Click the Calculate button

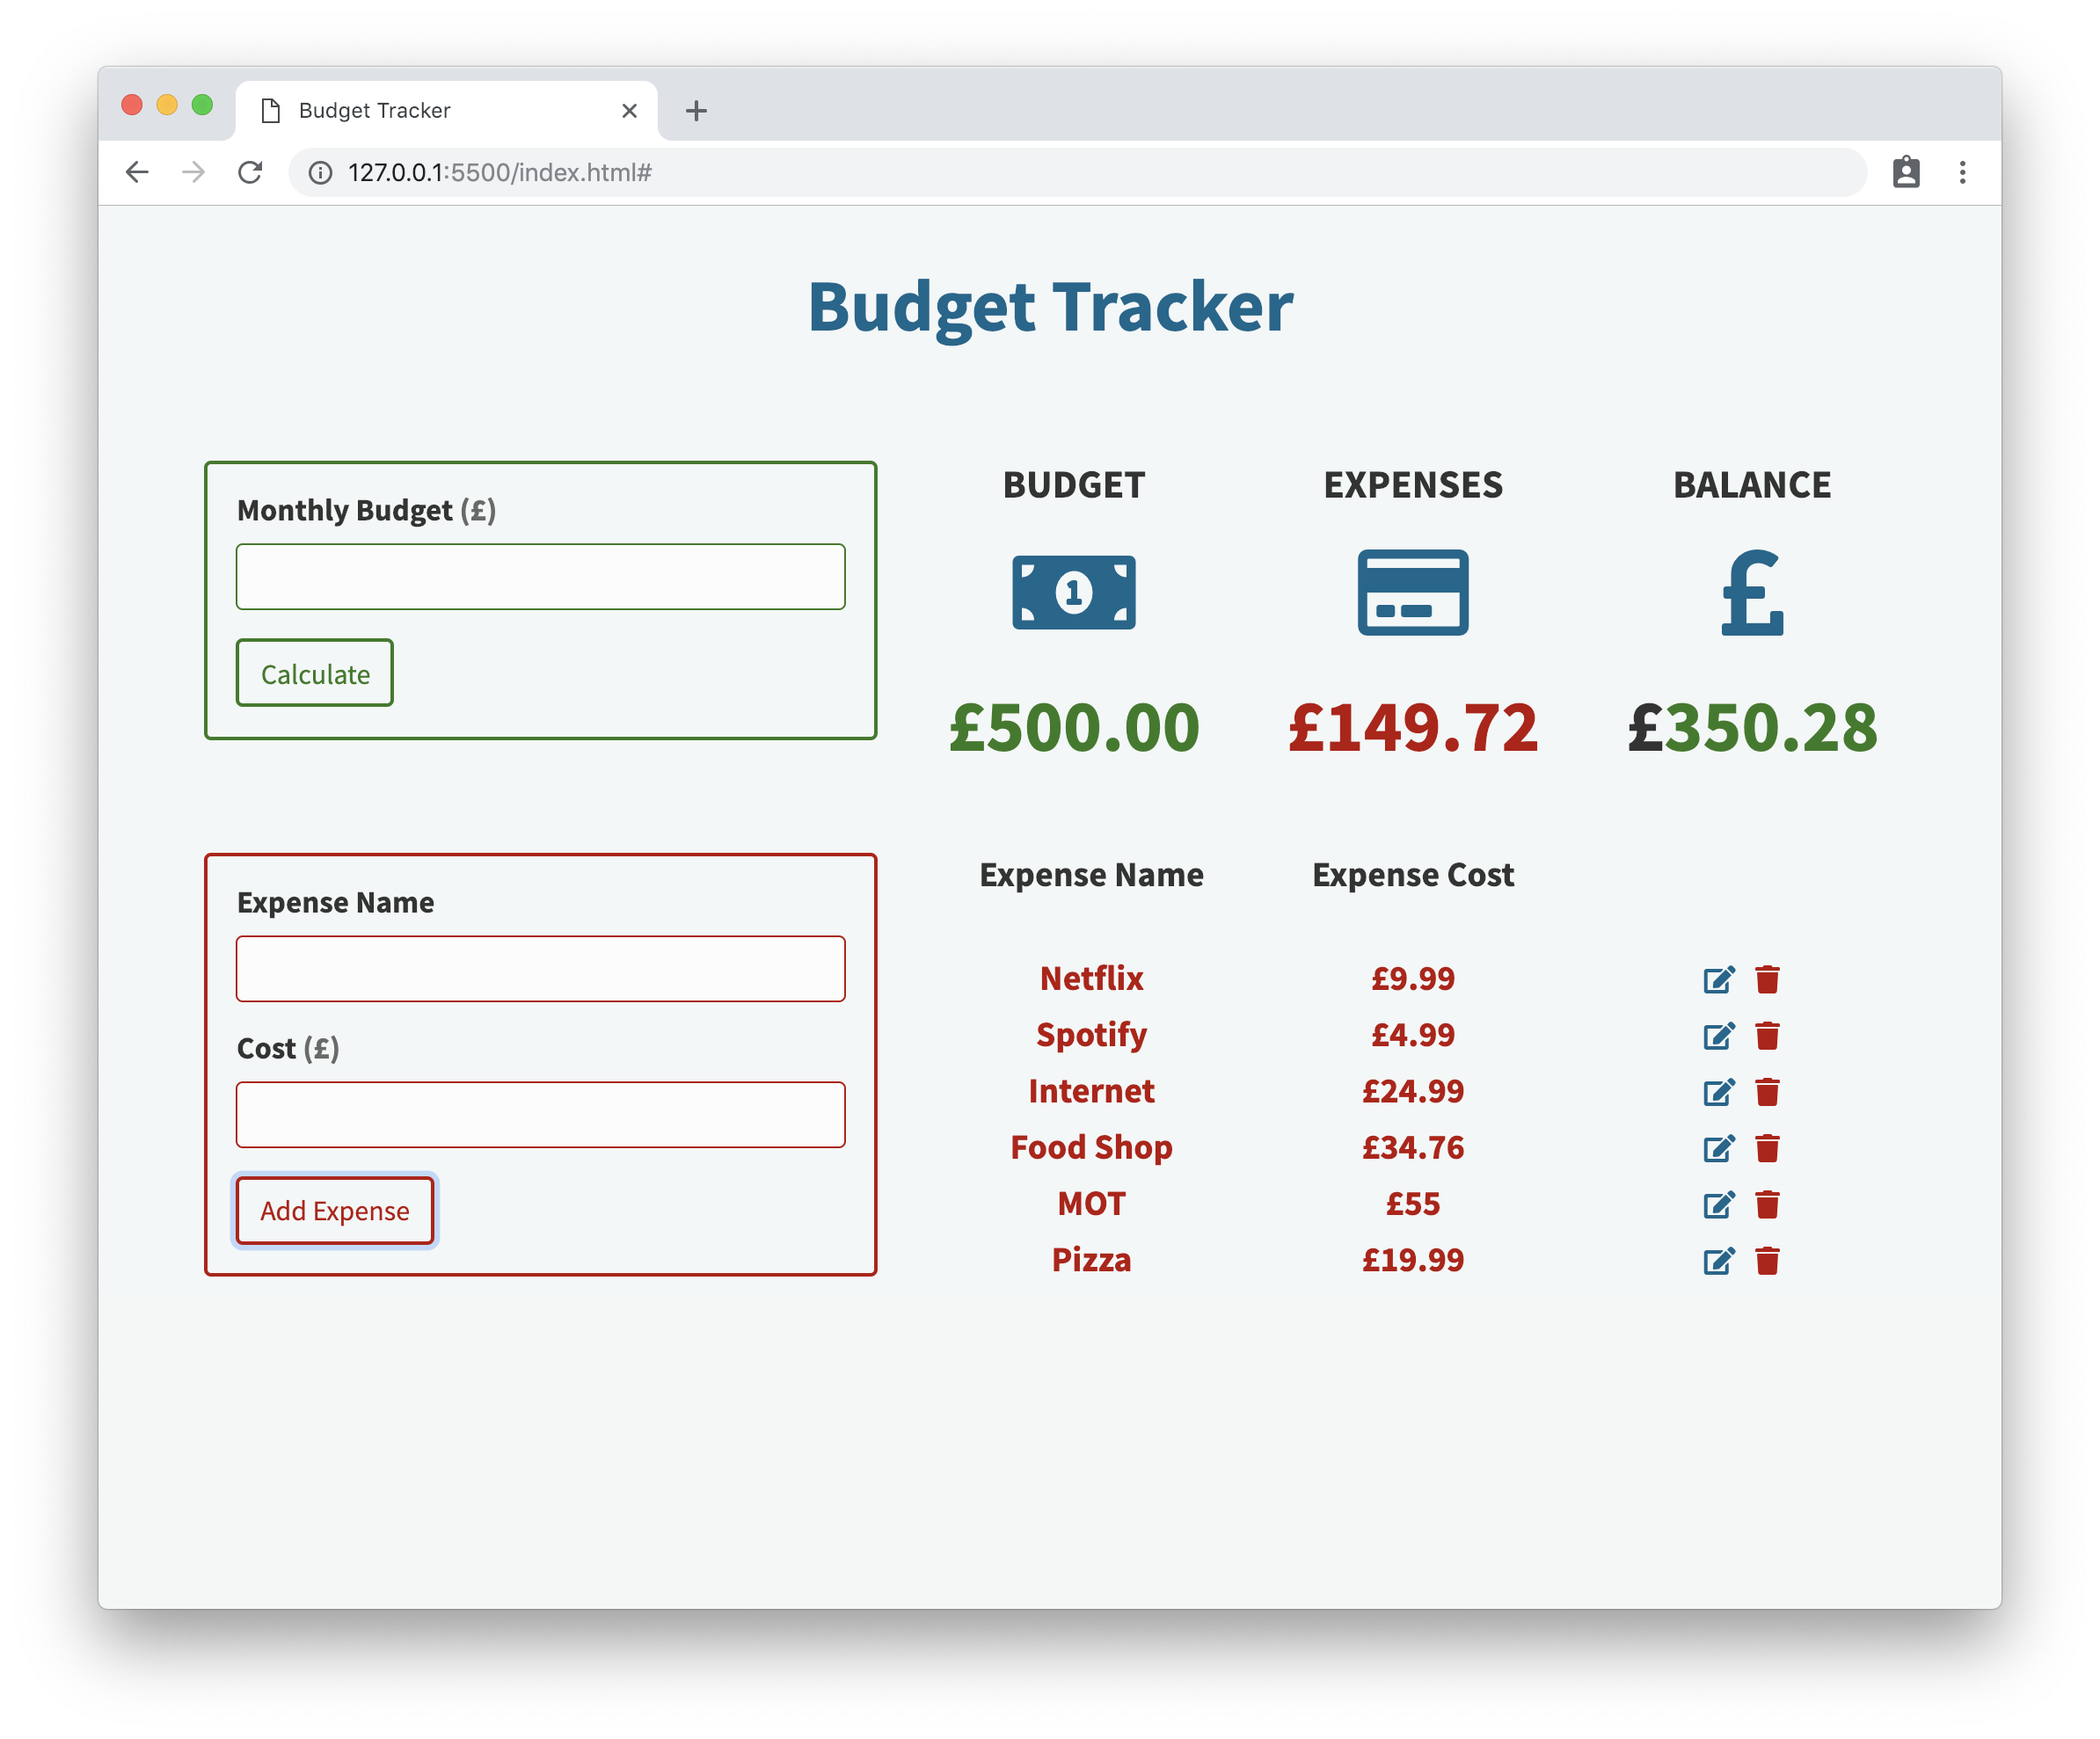(314, 673)
